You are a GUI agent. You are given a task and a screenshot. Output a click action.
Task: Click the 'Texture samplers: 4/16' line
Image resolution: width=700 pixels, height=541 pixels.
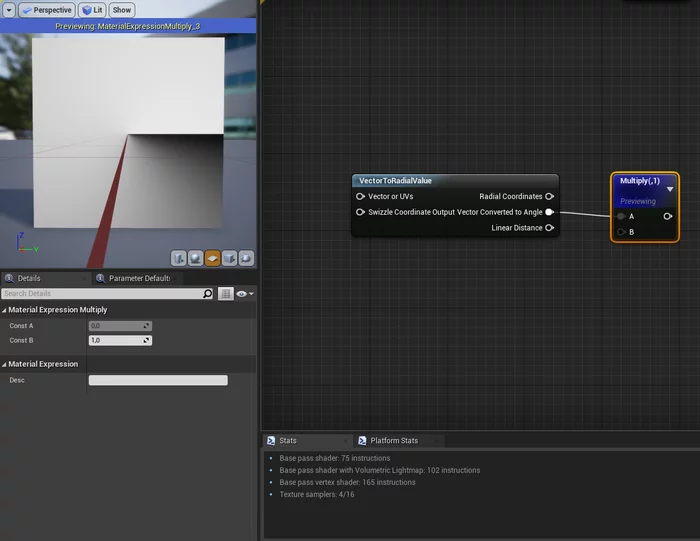(x=317, y=494)
